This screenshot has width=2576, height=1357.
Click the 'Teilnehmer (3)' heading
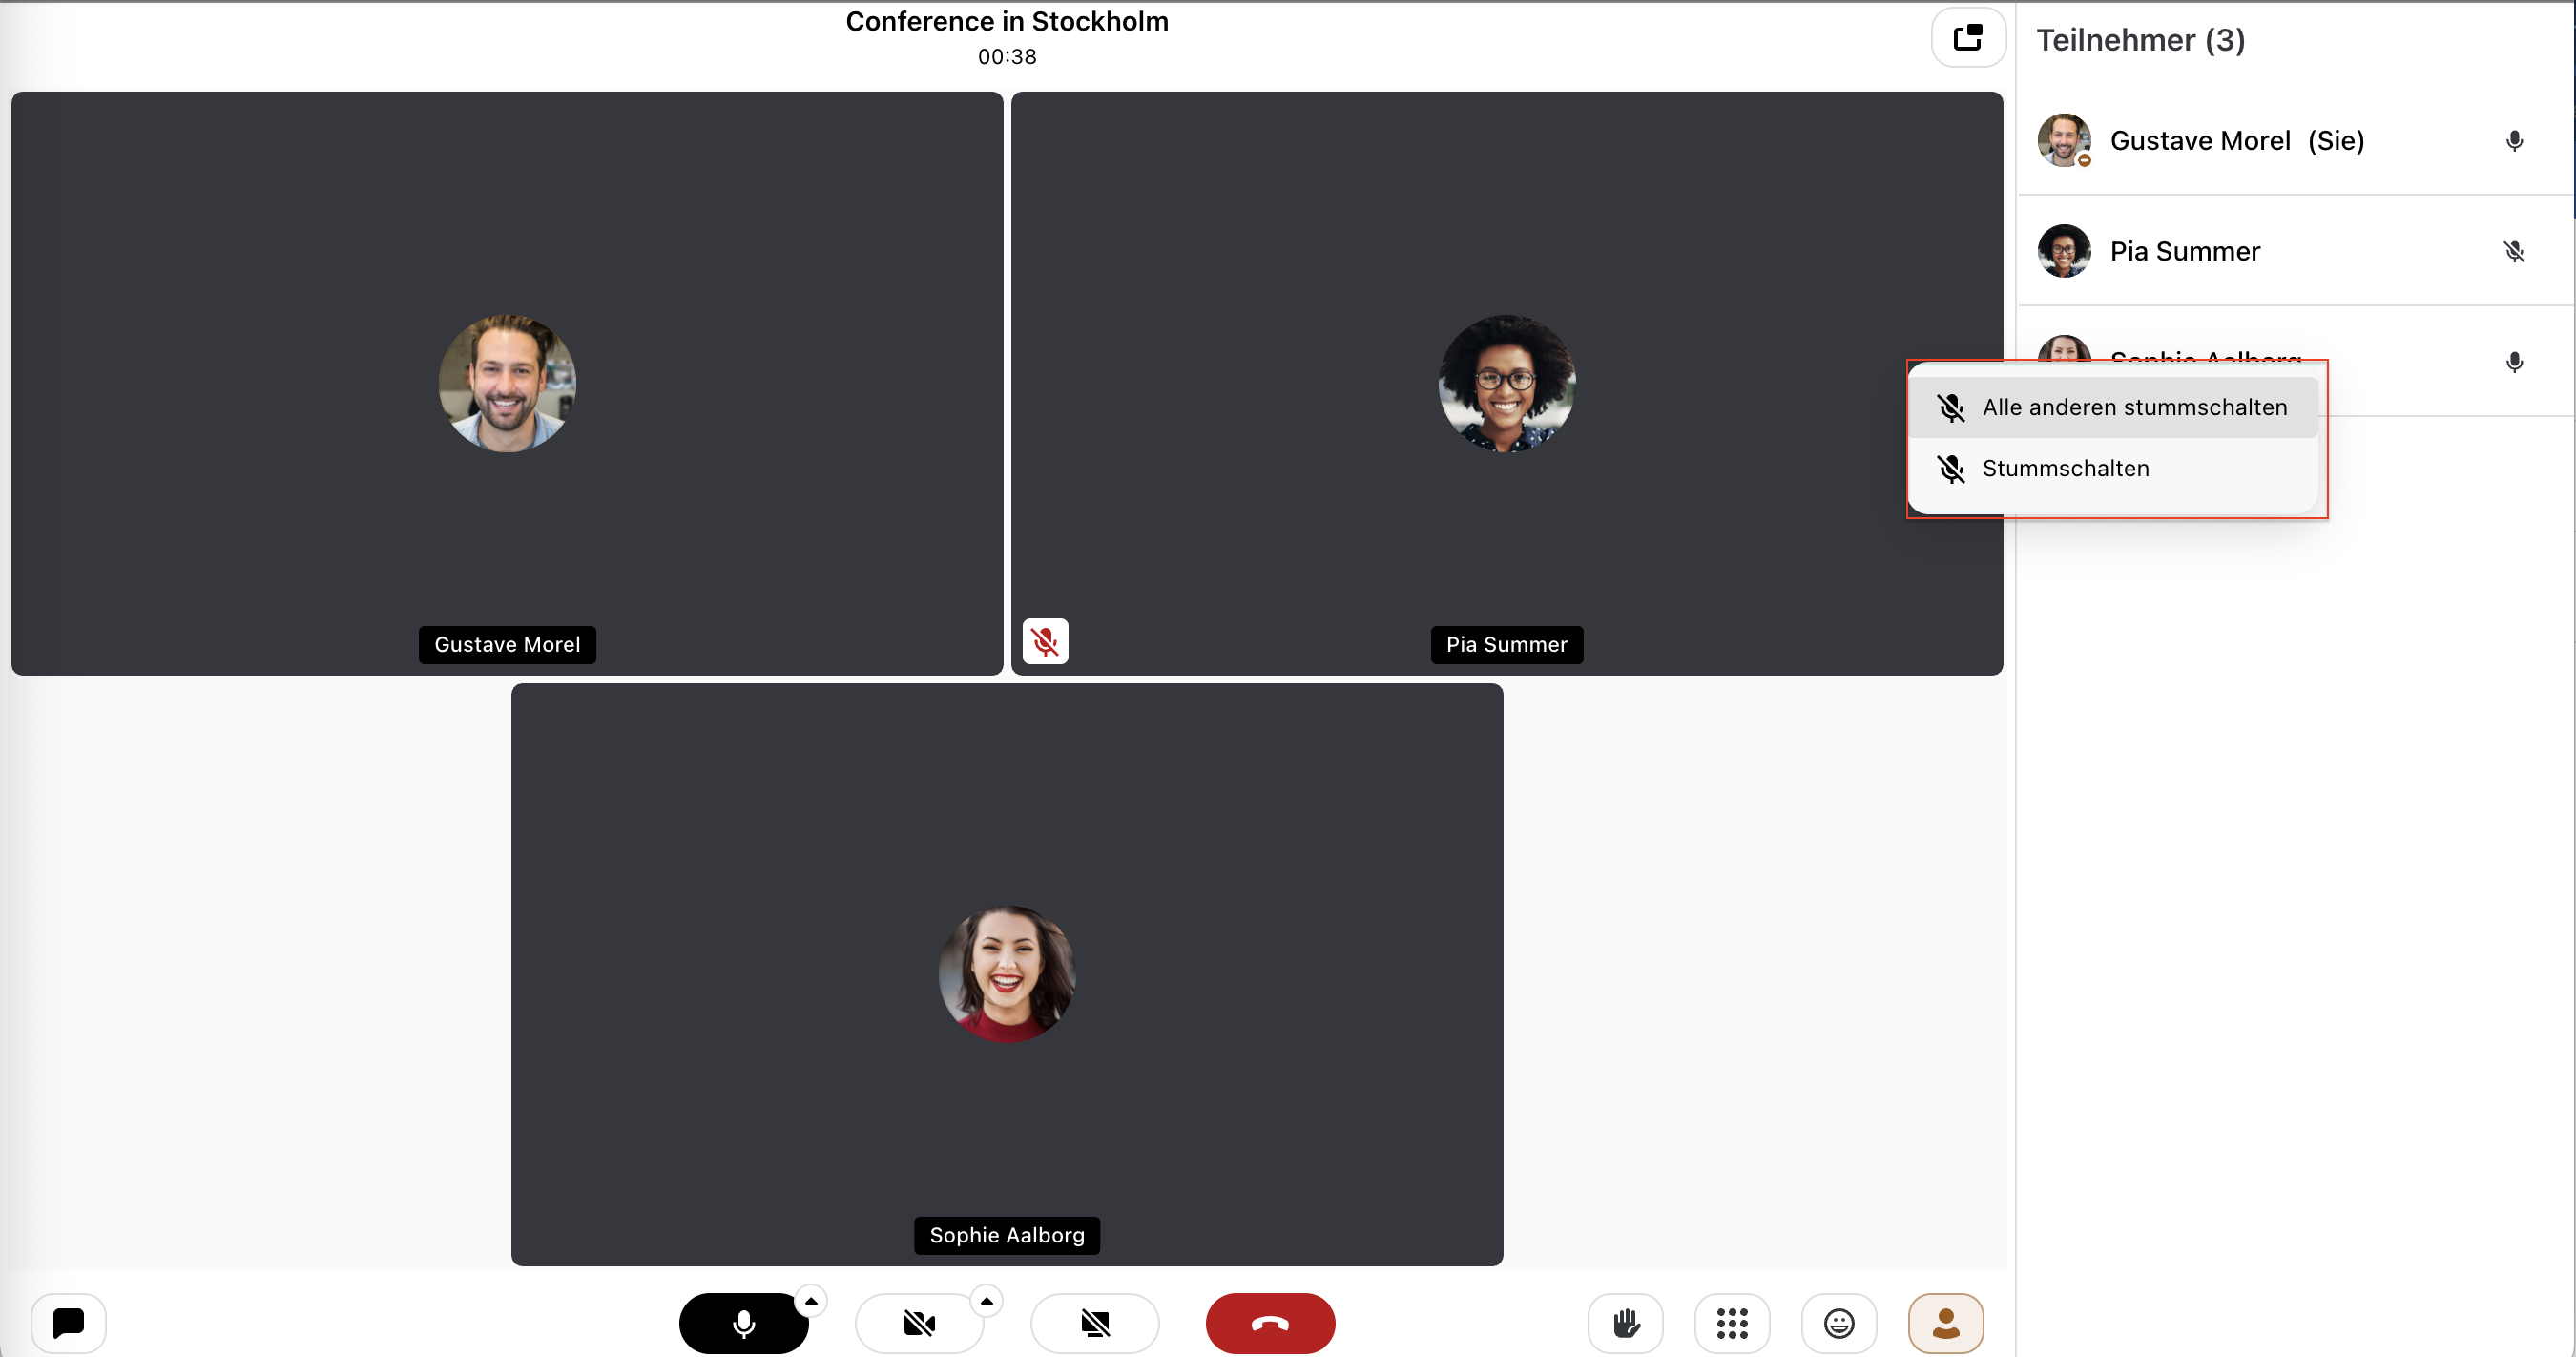coord(2140,40)
